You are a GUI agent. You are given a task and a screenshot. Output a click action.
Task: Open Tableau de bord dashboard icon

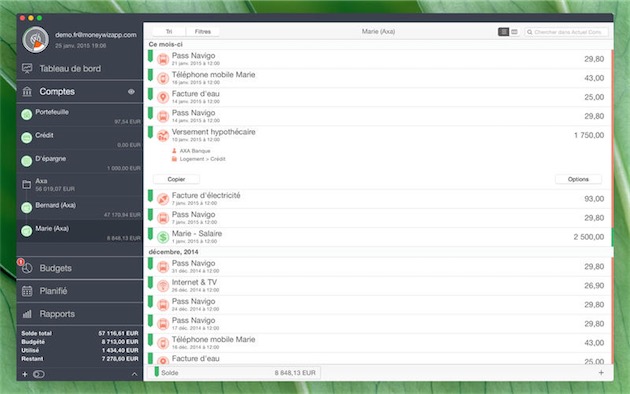point(27,69)
